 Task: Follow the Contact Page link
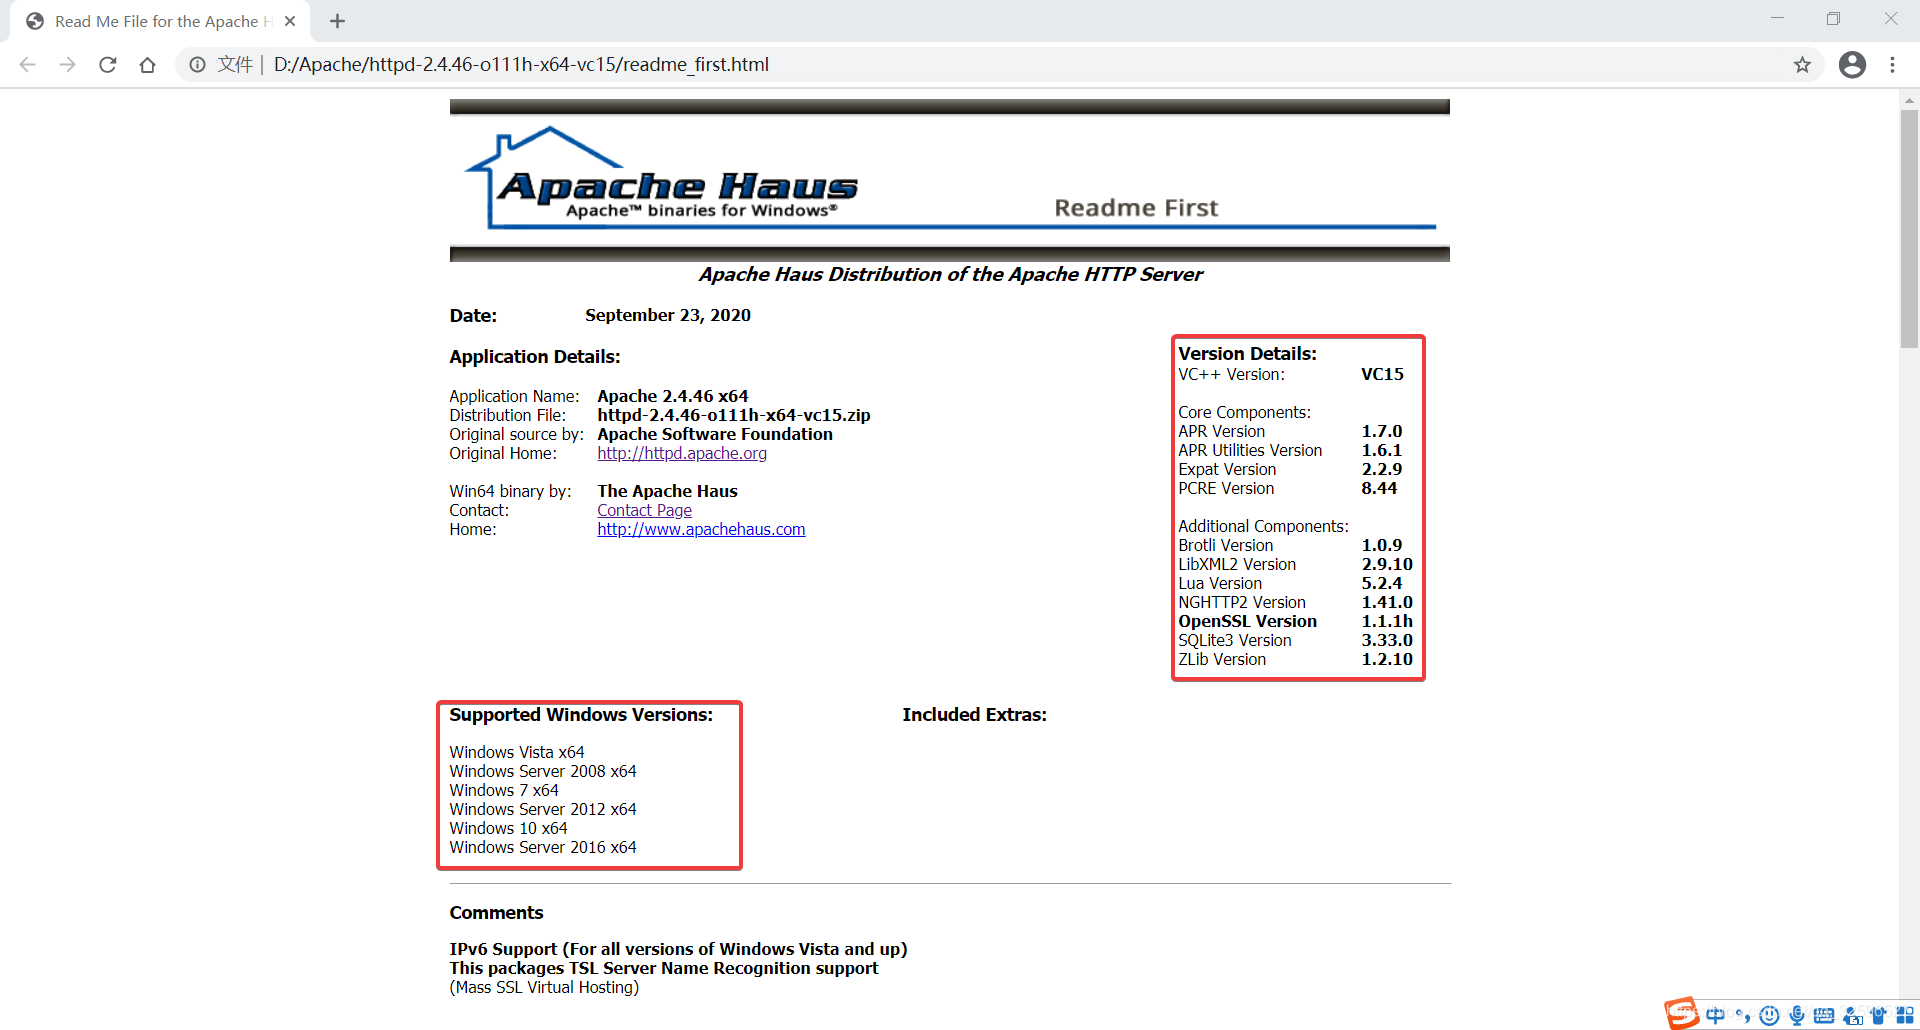[644, 510]
